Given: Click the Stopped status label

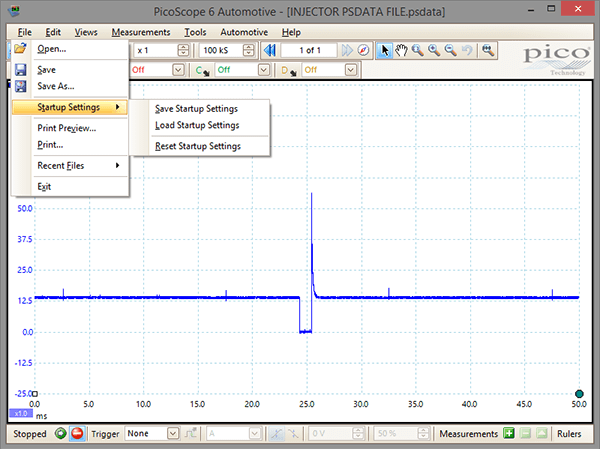Looking at the screenshot, I should tap(30, 434).
